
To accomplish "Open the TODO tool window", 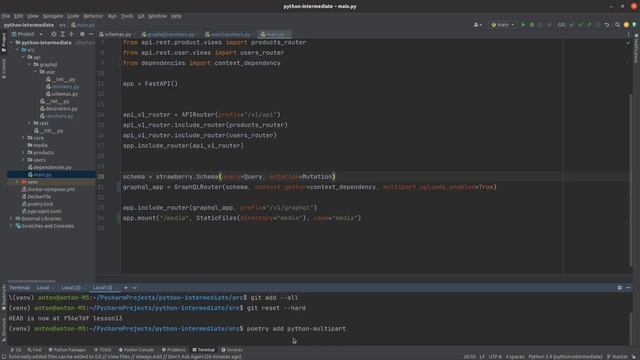I will (102, 350).
